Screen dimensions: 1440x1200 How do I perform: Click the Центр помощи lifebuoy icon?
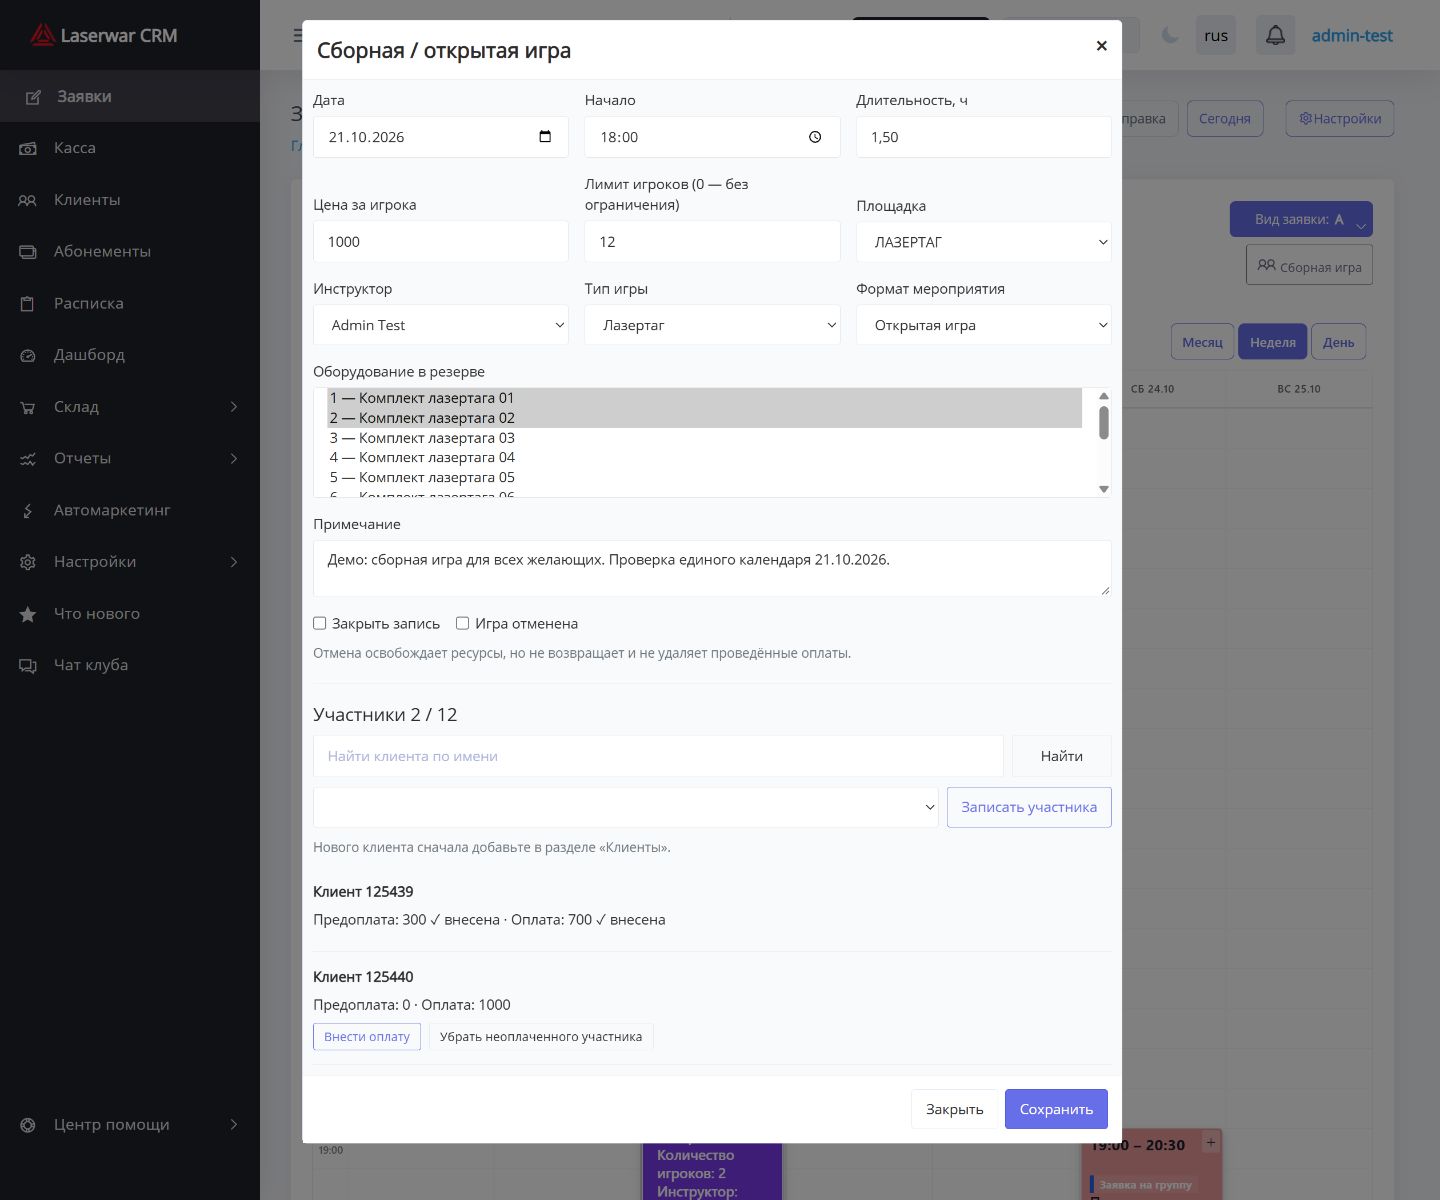28,1125
